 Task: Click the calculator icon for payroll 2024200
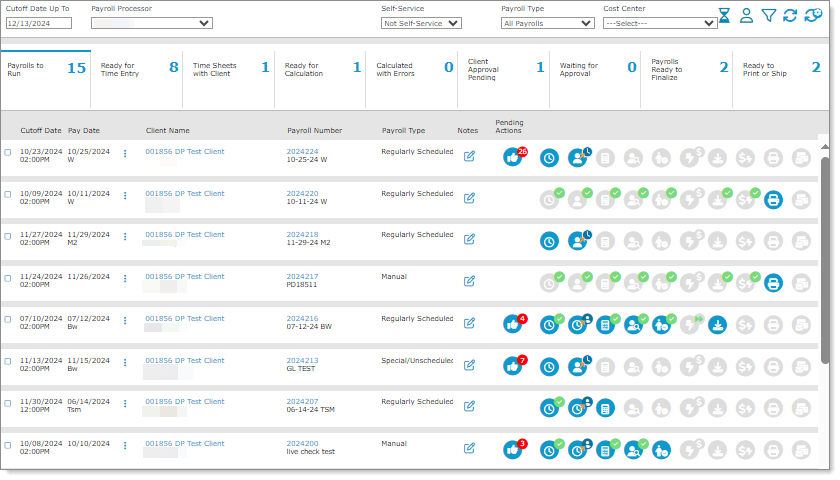605,450
